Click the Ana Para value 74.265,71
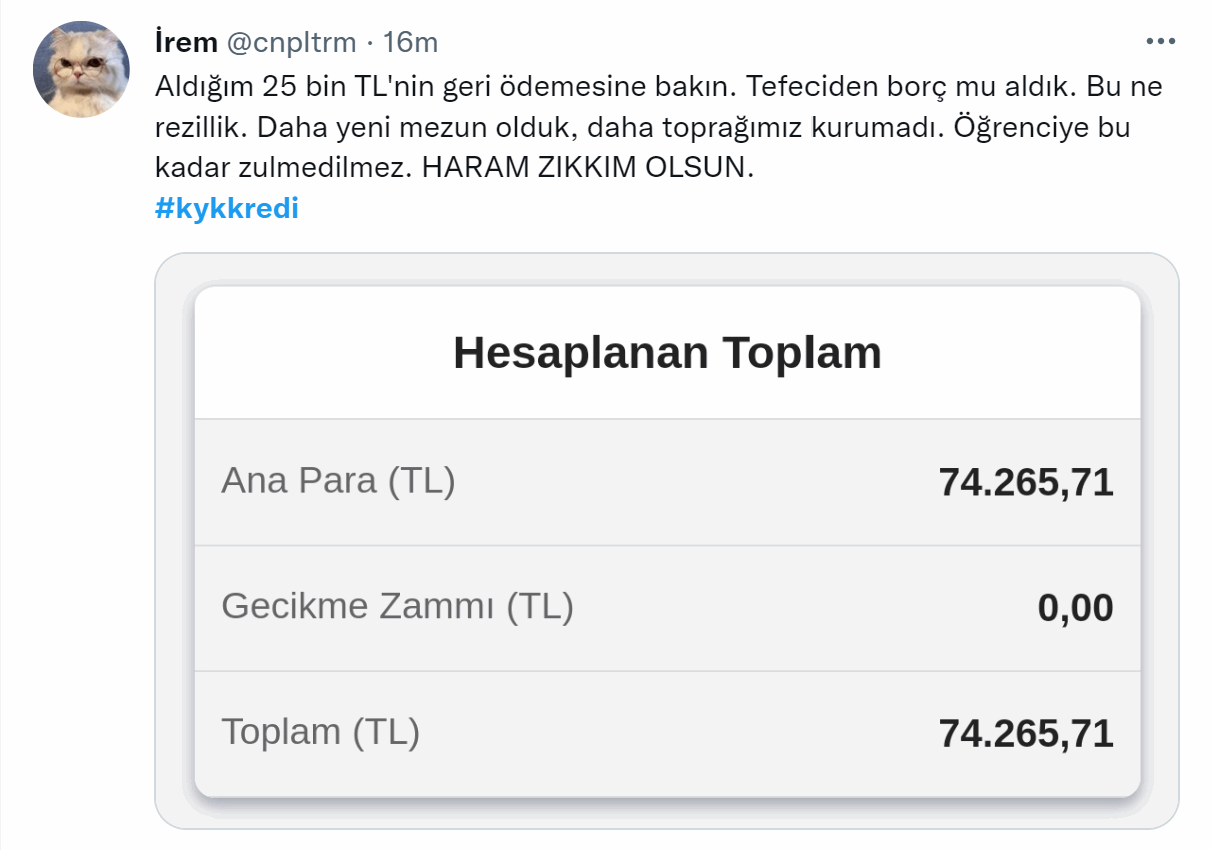This screenshot has width=1212, height=850. (1026, 483)
